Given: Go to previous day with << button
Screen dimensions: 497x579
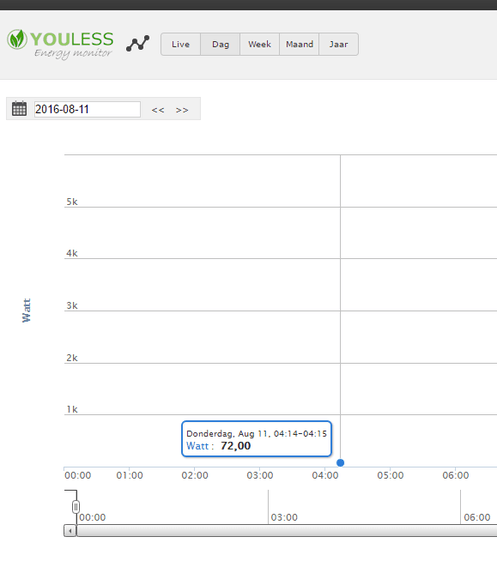Looking at the screenshot, I should click(158, 110).
